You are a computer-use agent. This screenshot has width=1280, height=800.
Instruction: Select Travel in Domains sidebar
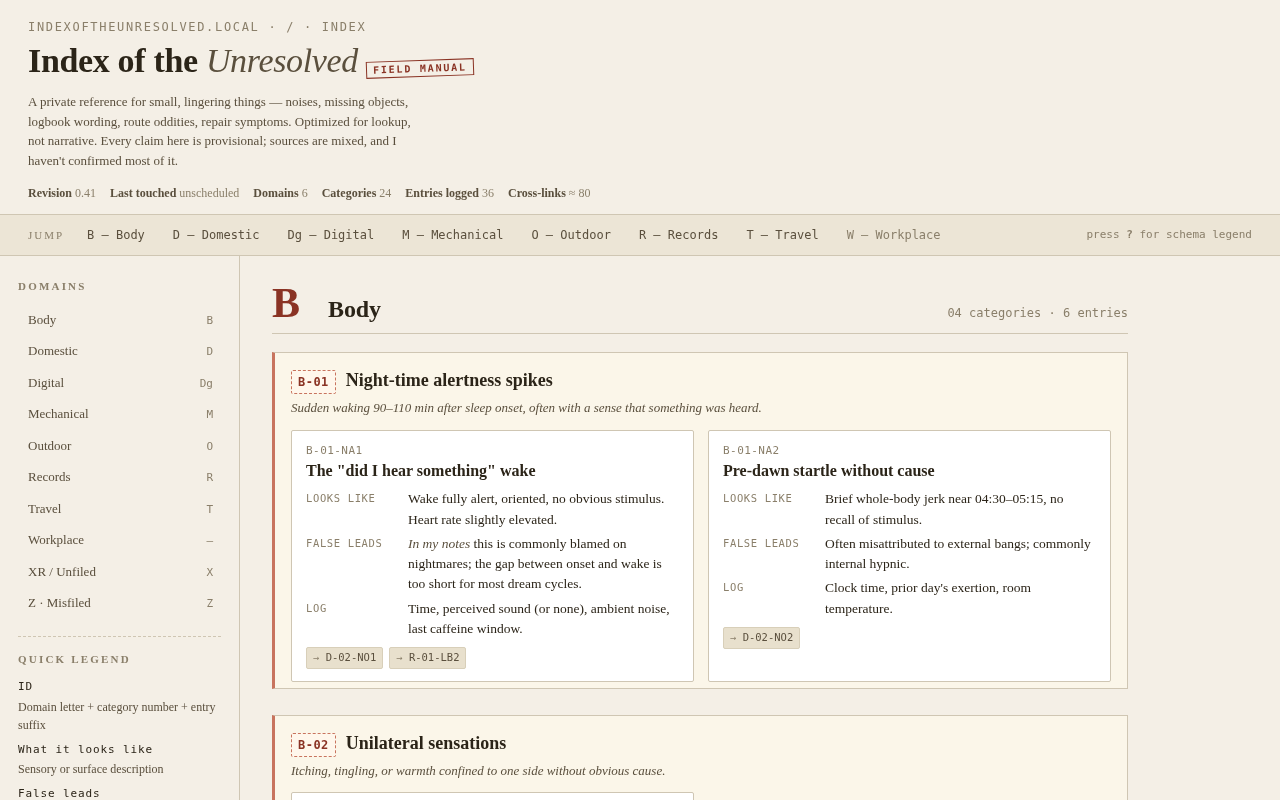120,509
